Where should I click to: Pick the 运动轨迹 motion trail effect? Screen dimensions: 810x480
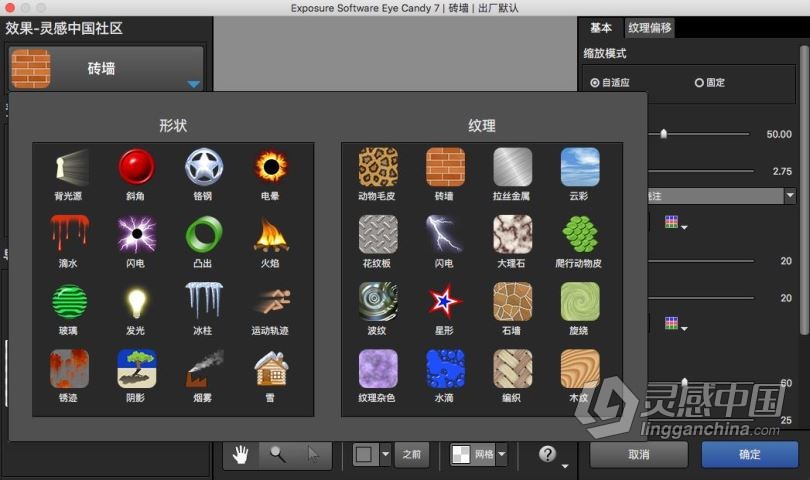pos(271,302)
